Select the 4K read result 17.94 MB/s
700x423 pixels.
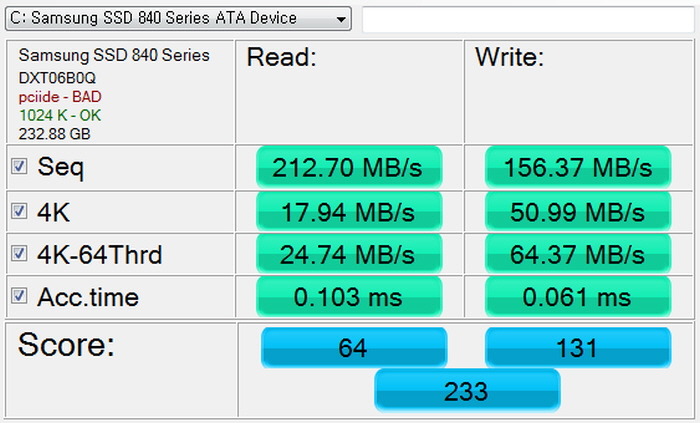tap(349, 211)
